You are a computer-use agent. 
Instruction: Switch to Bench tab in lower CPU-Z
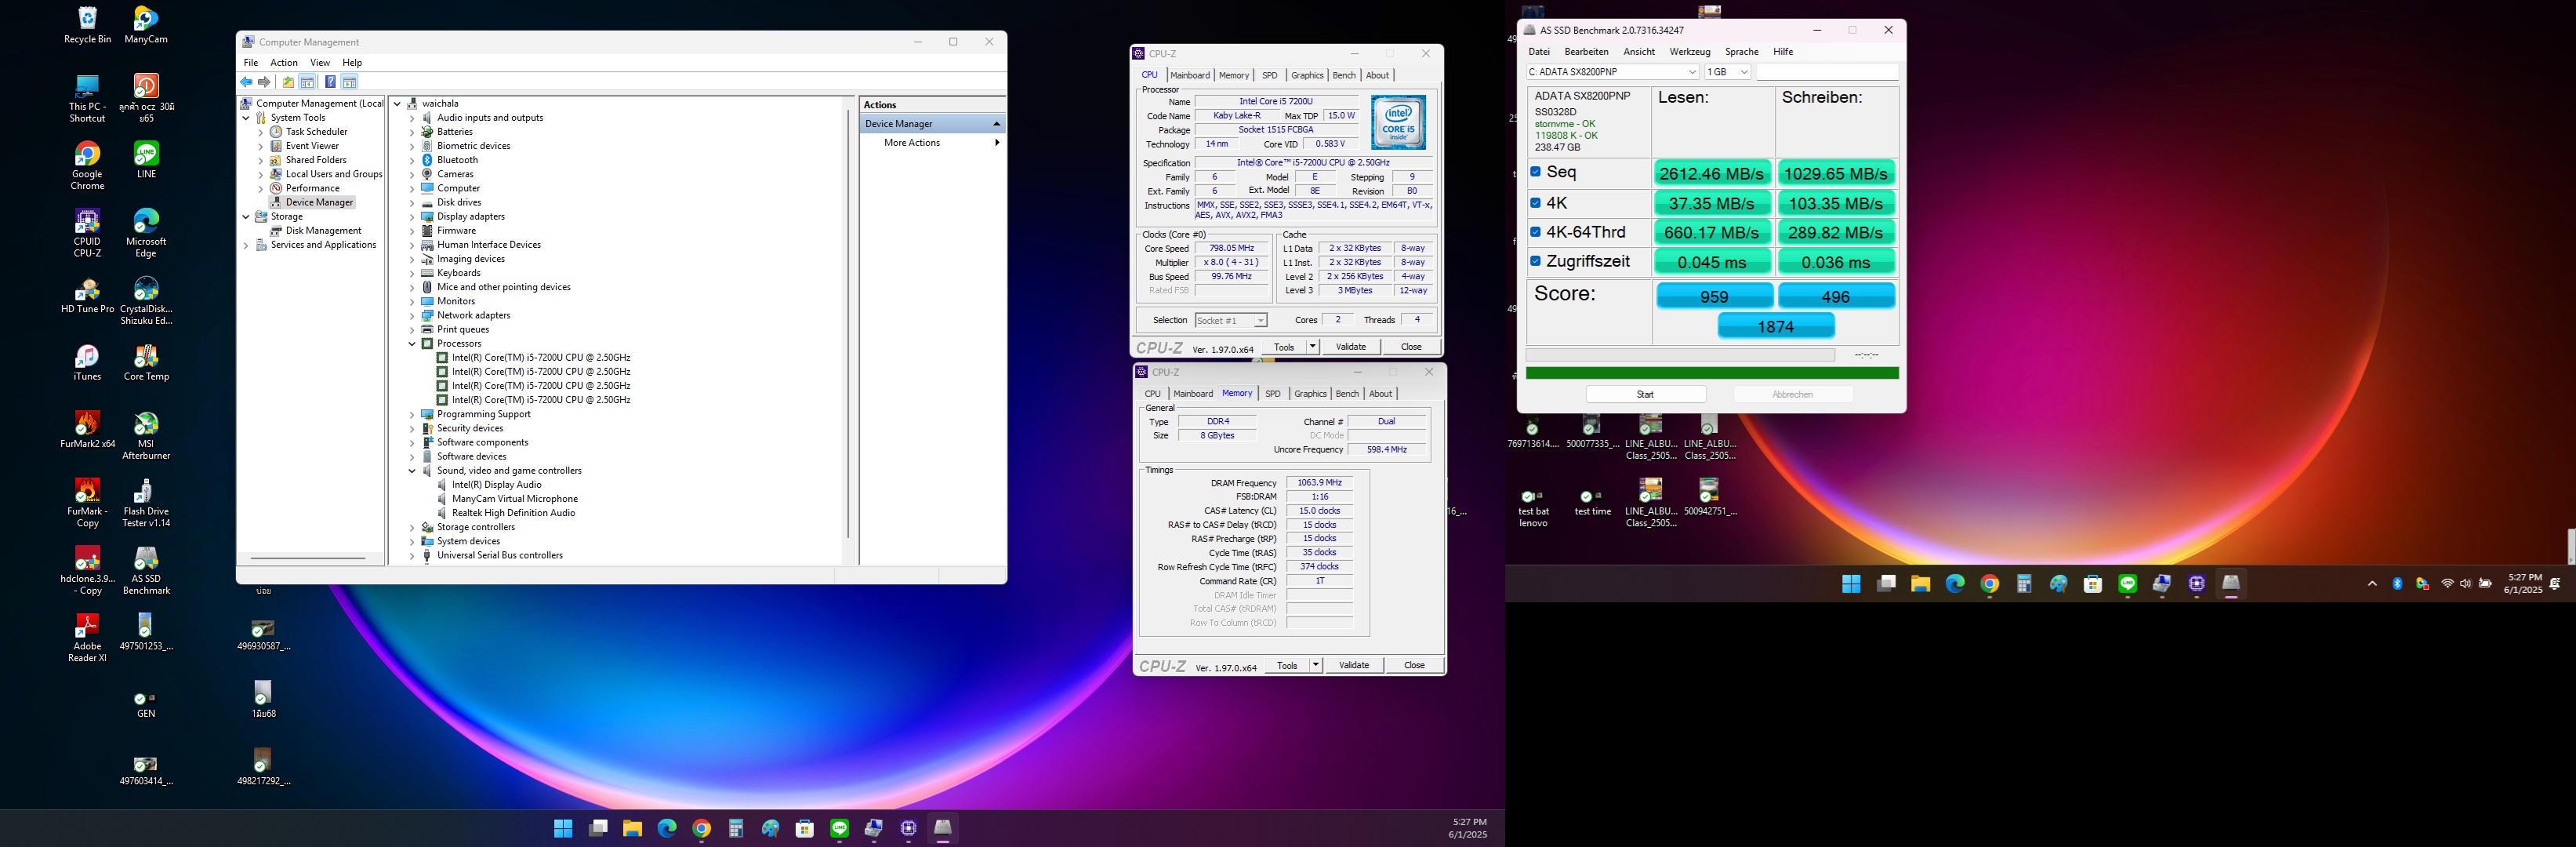click(x=1347, y=394)
